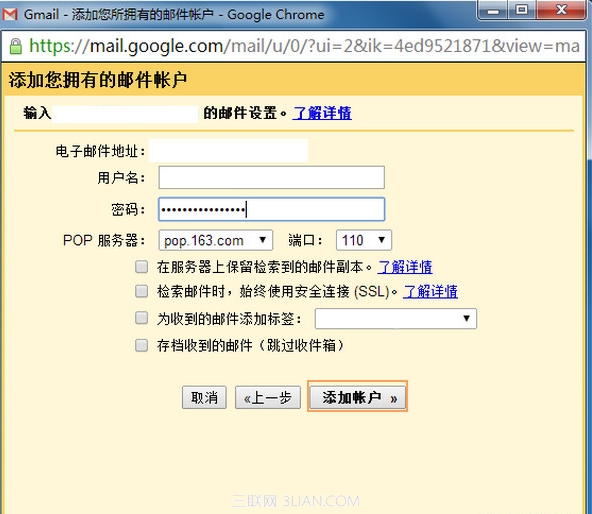Focus the 用户名 text field
The width and height of the screenshot is (592, 514).
coord(271,177)
